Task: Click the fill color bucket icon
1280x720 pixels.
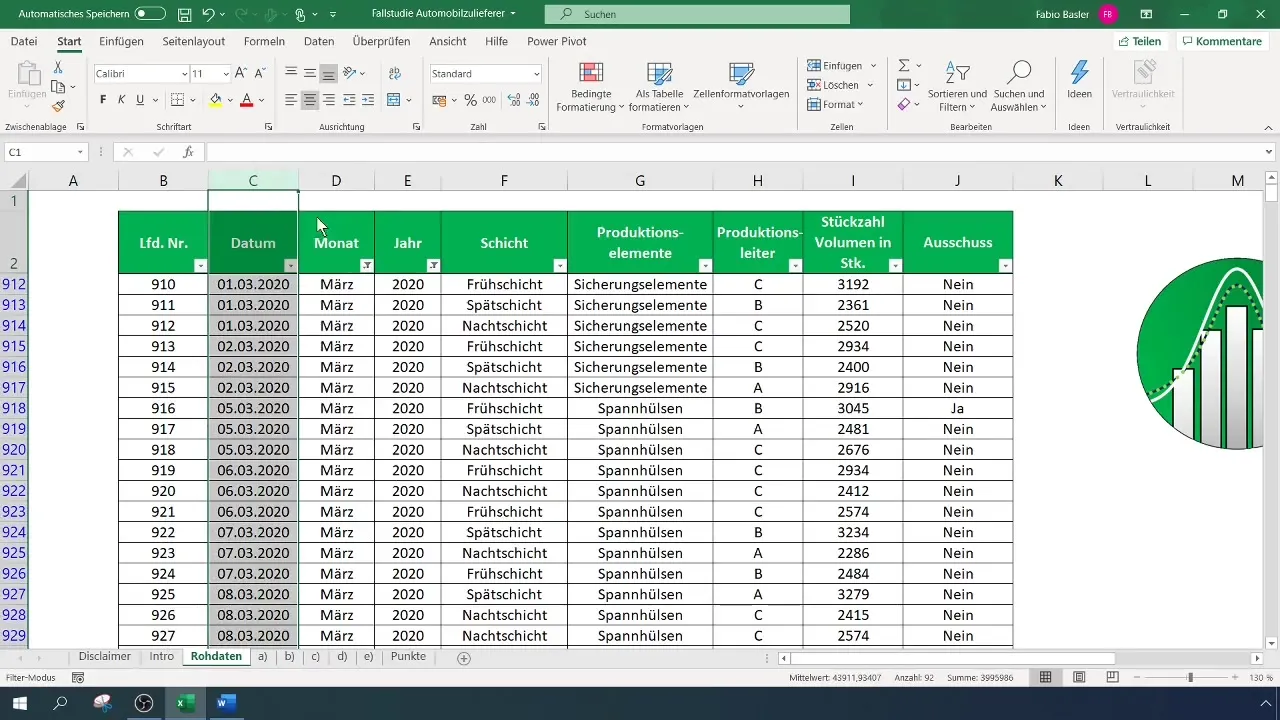Action: pos(215,100)
